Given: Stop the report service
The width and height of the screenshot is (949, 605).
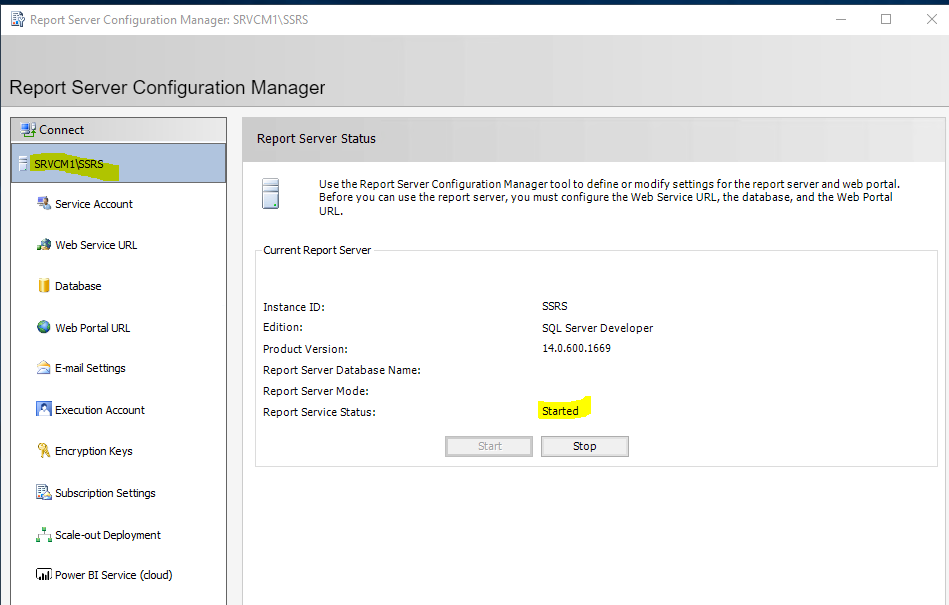Looking at the screenshot, I should [585, 446].
